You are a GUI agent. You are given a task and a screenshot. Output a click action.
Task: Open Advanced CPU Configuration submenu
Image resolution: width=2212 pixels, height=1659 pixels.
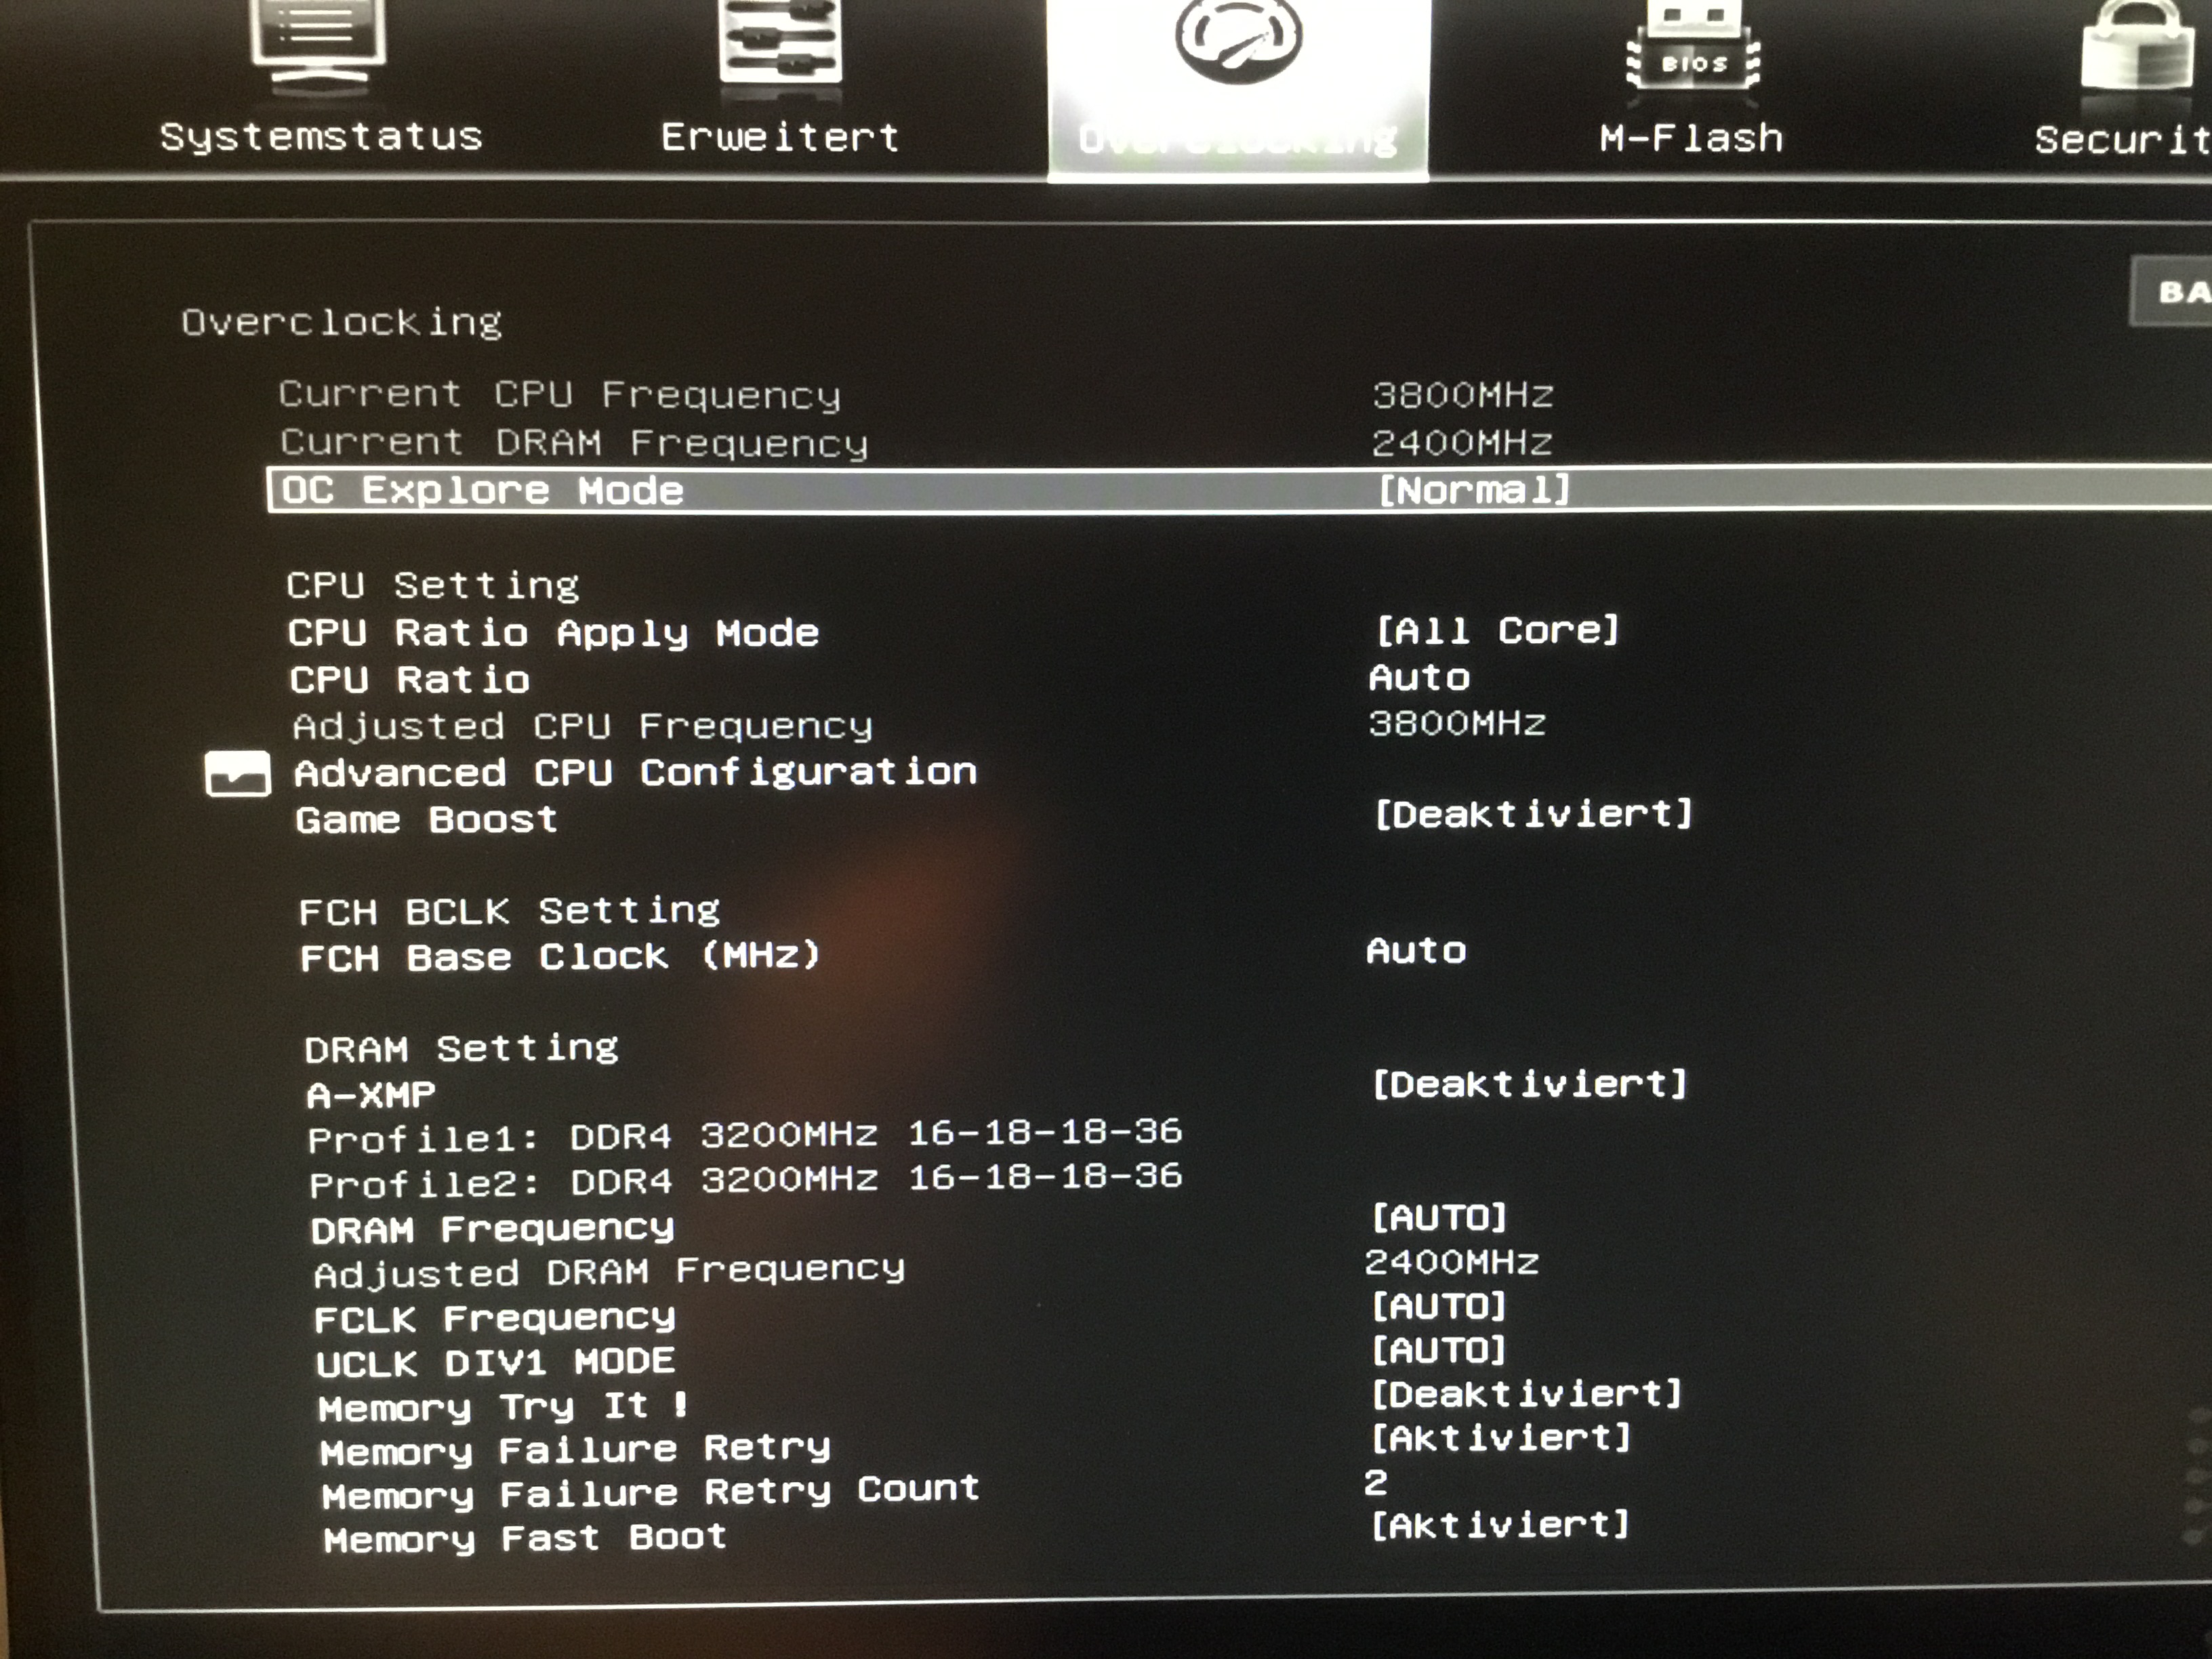[x=635, y=773]
